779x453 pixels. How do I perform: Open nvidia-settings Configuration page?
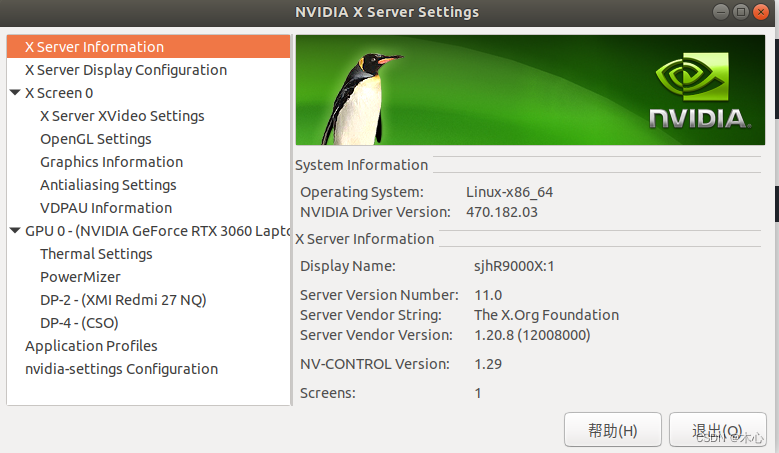[122, 369]
